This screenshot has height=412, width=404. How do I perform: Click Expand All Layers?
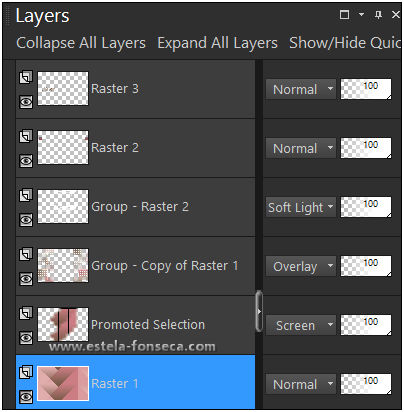pos(217,43)
